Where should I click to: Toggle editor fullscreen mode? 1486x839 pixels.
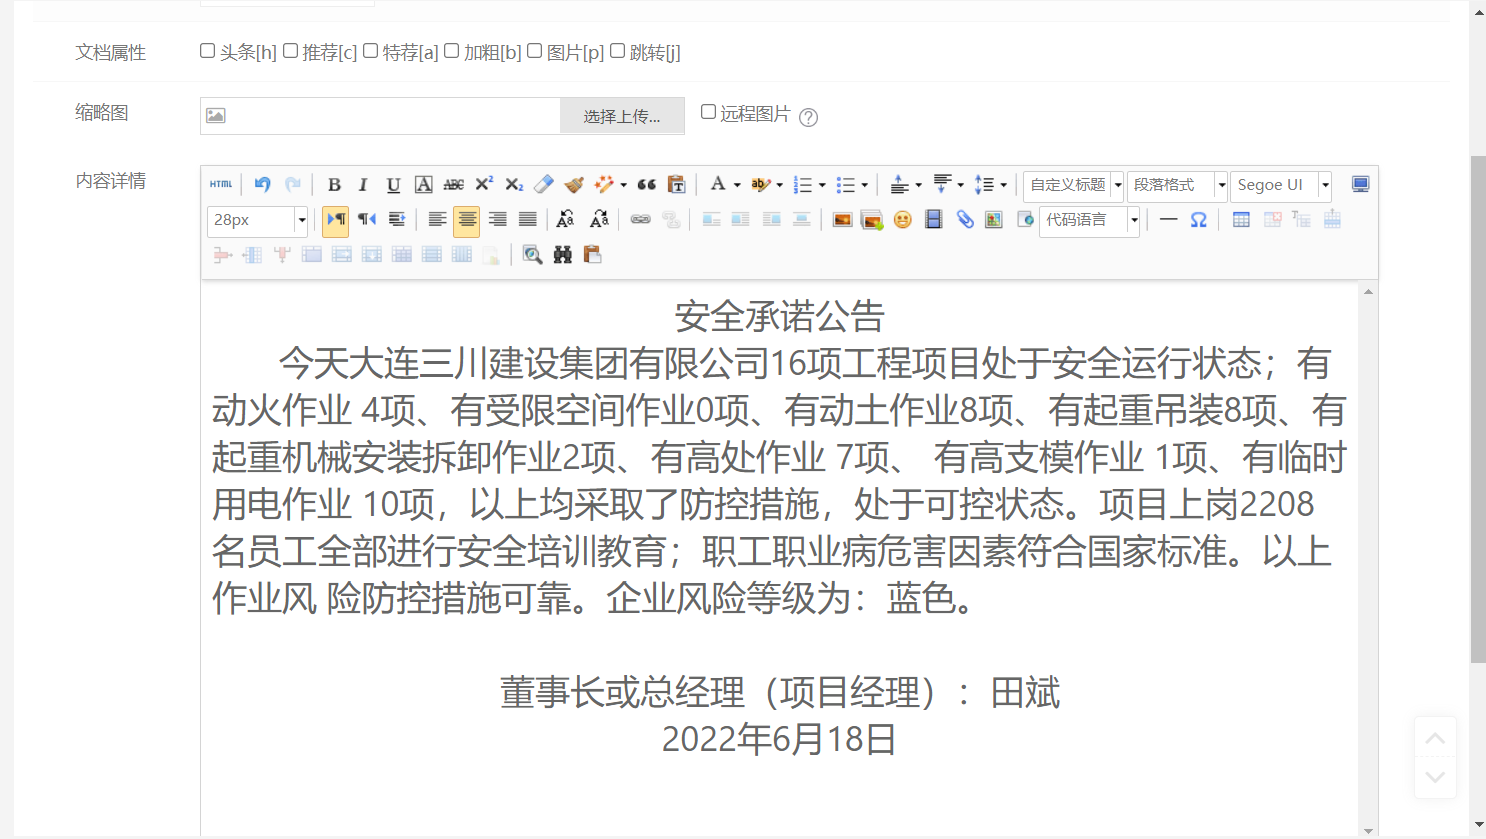tap(1360, 185)
